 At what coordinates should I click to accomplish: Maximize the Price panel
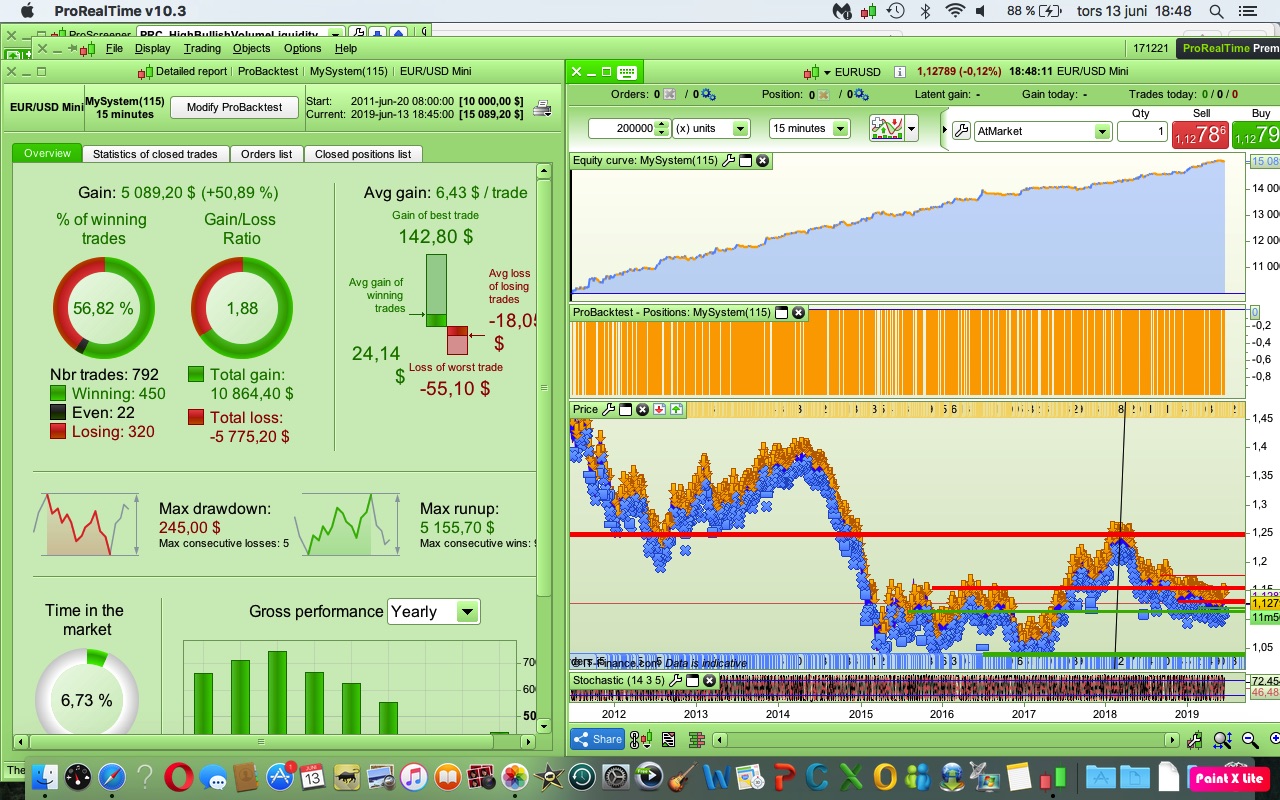625,409
